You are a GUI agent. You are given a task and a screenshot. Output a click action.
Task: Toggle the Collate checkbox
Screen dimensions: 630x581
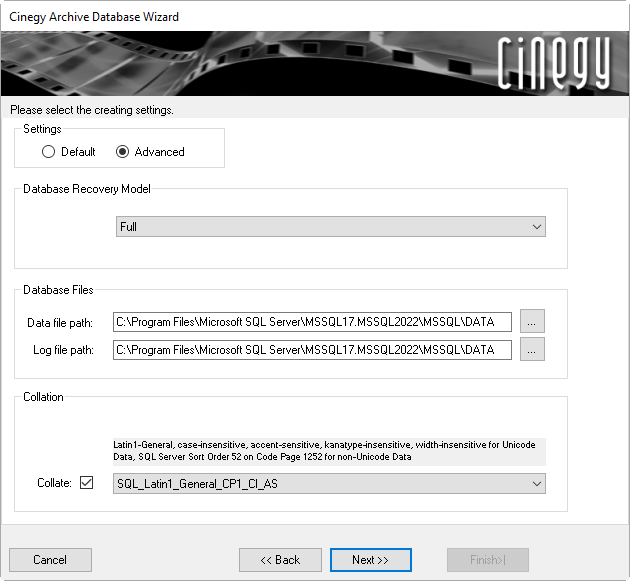click(86, 483)
